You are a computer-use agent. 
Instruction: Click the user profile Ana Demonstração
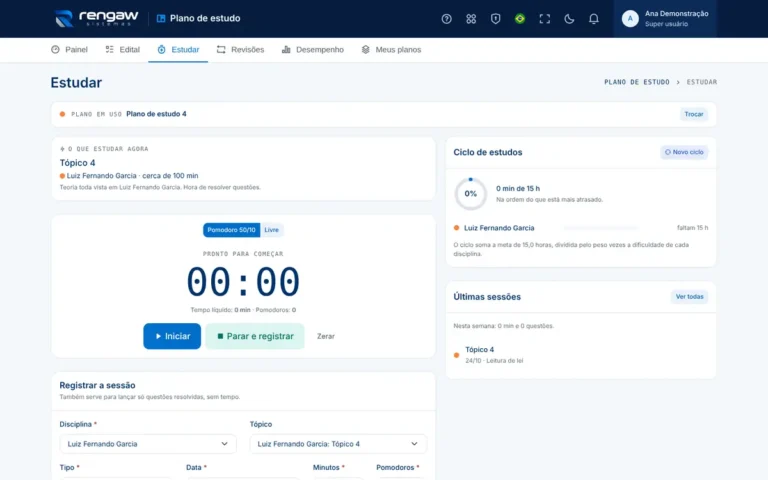[665, 19]
